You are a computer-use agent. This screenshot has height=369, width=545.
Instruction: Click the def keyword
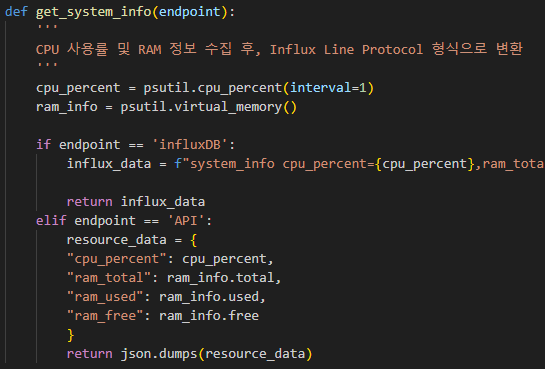(16, 11)
